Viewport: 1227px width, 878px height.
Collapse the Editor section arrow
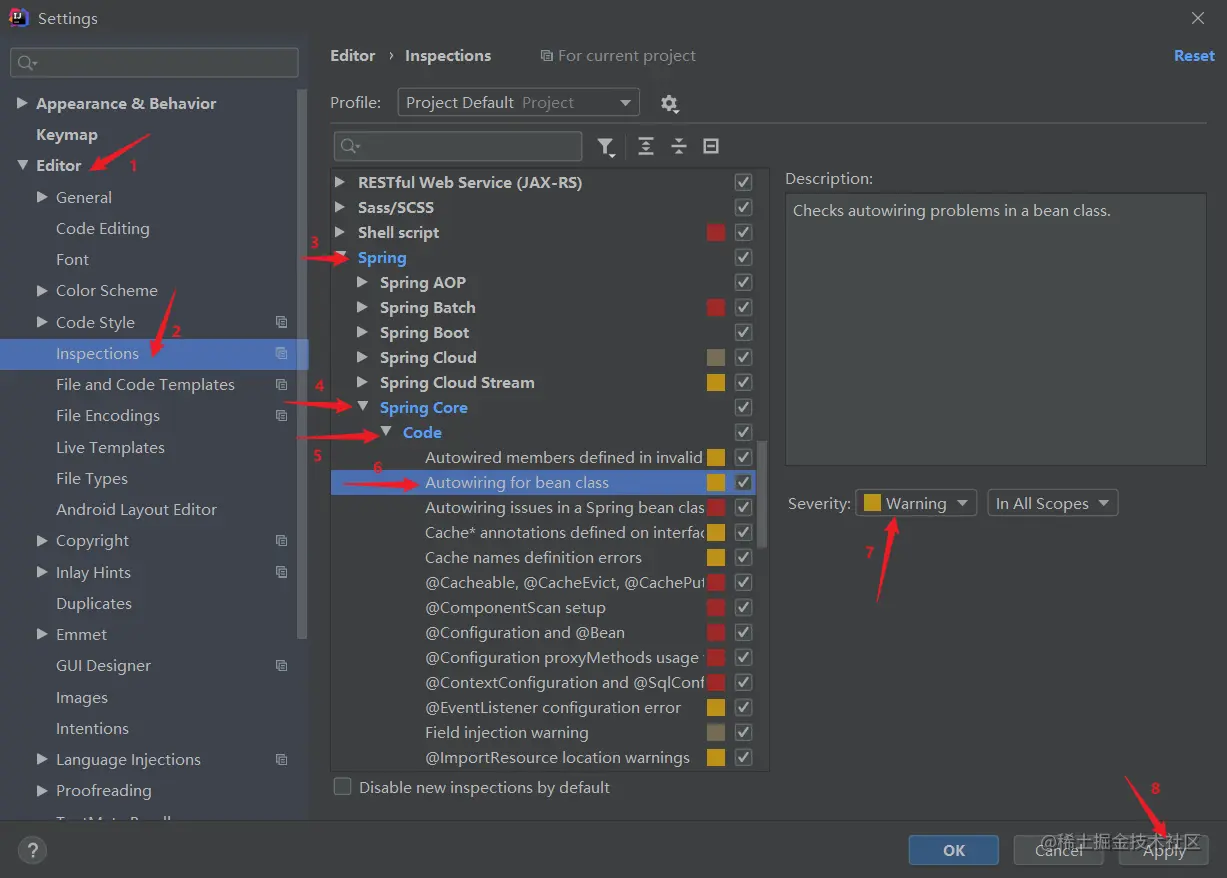(22, 165)
